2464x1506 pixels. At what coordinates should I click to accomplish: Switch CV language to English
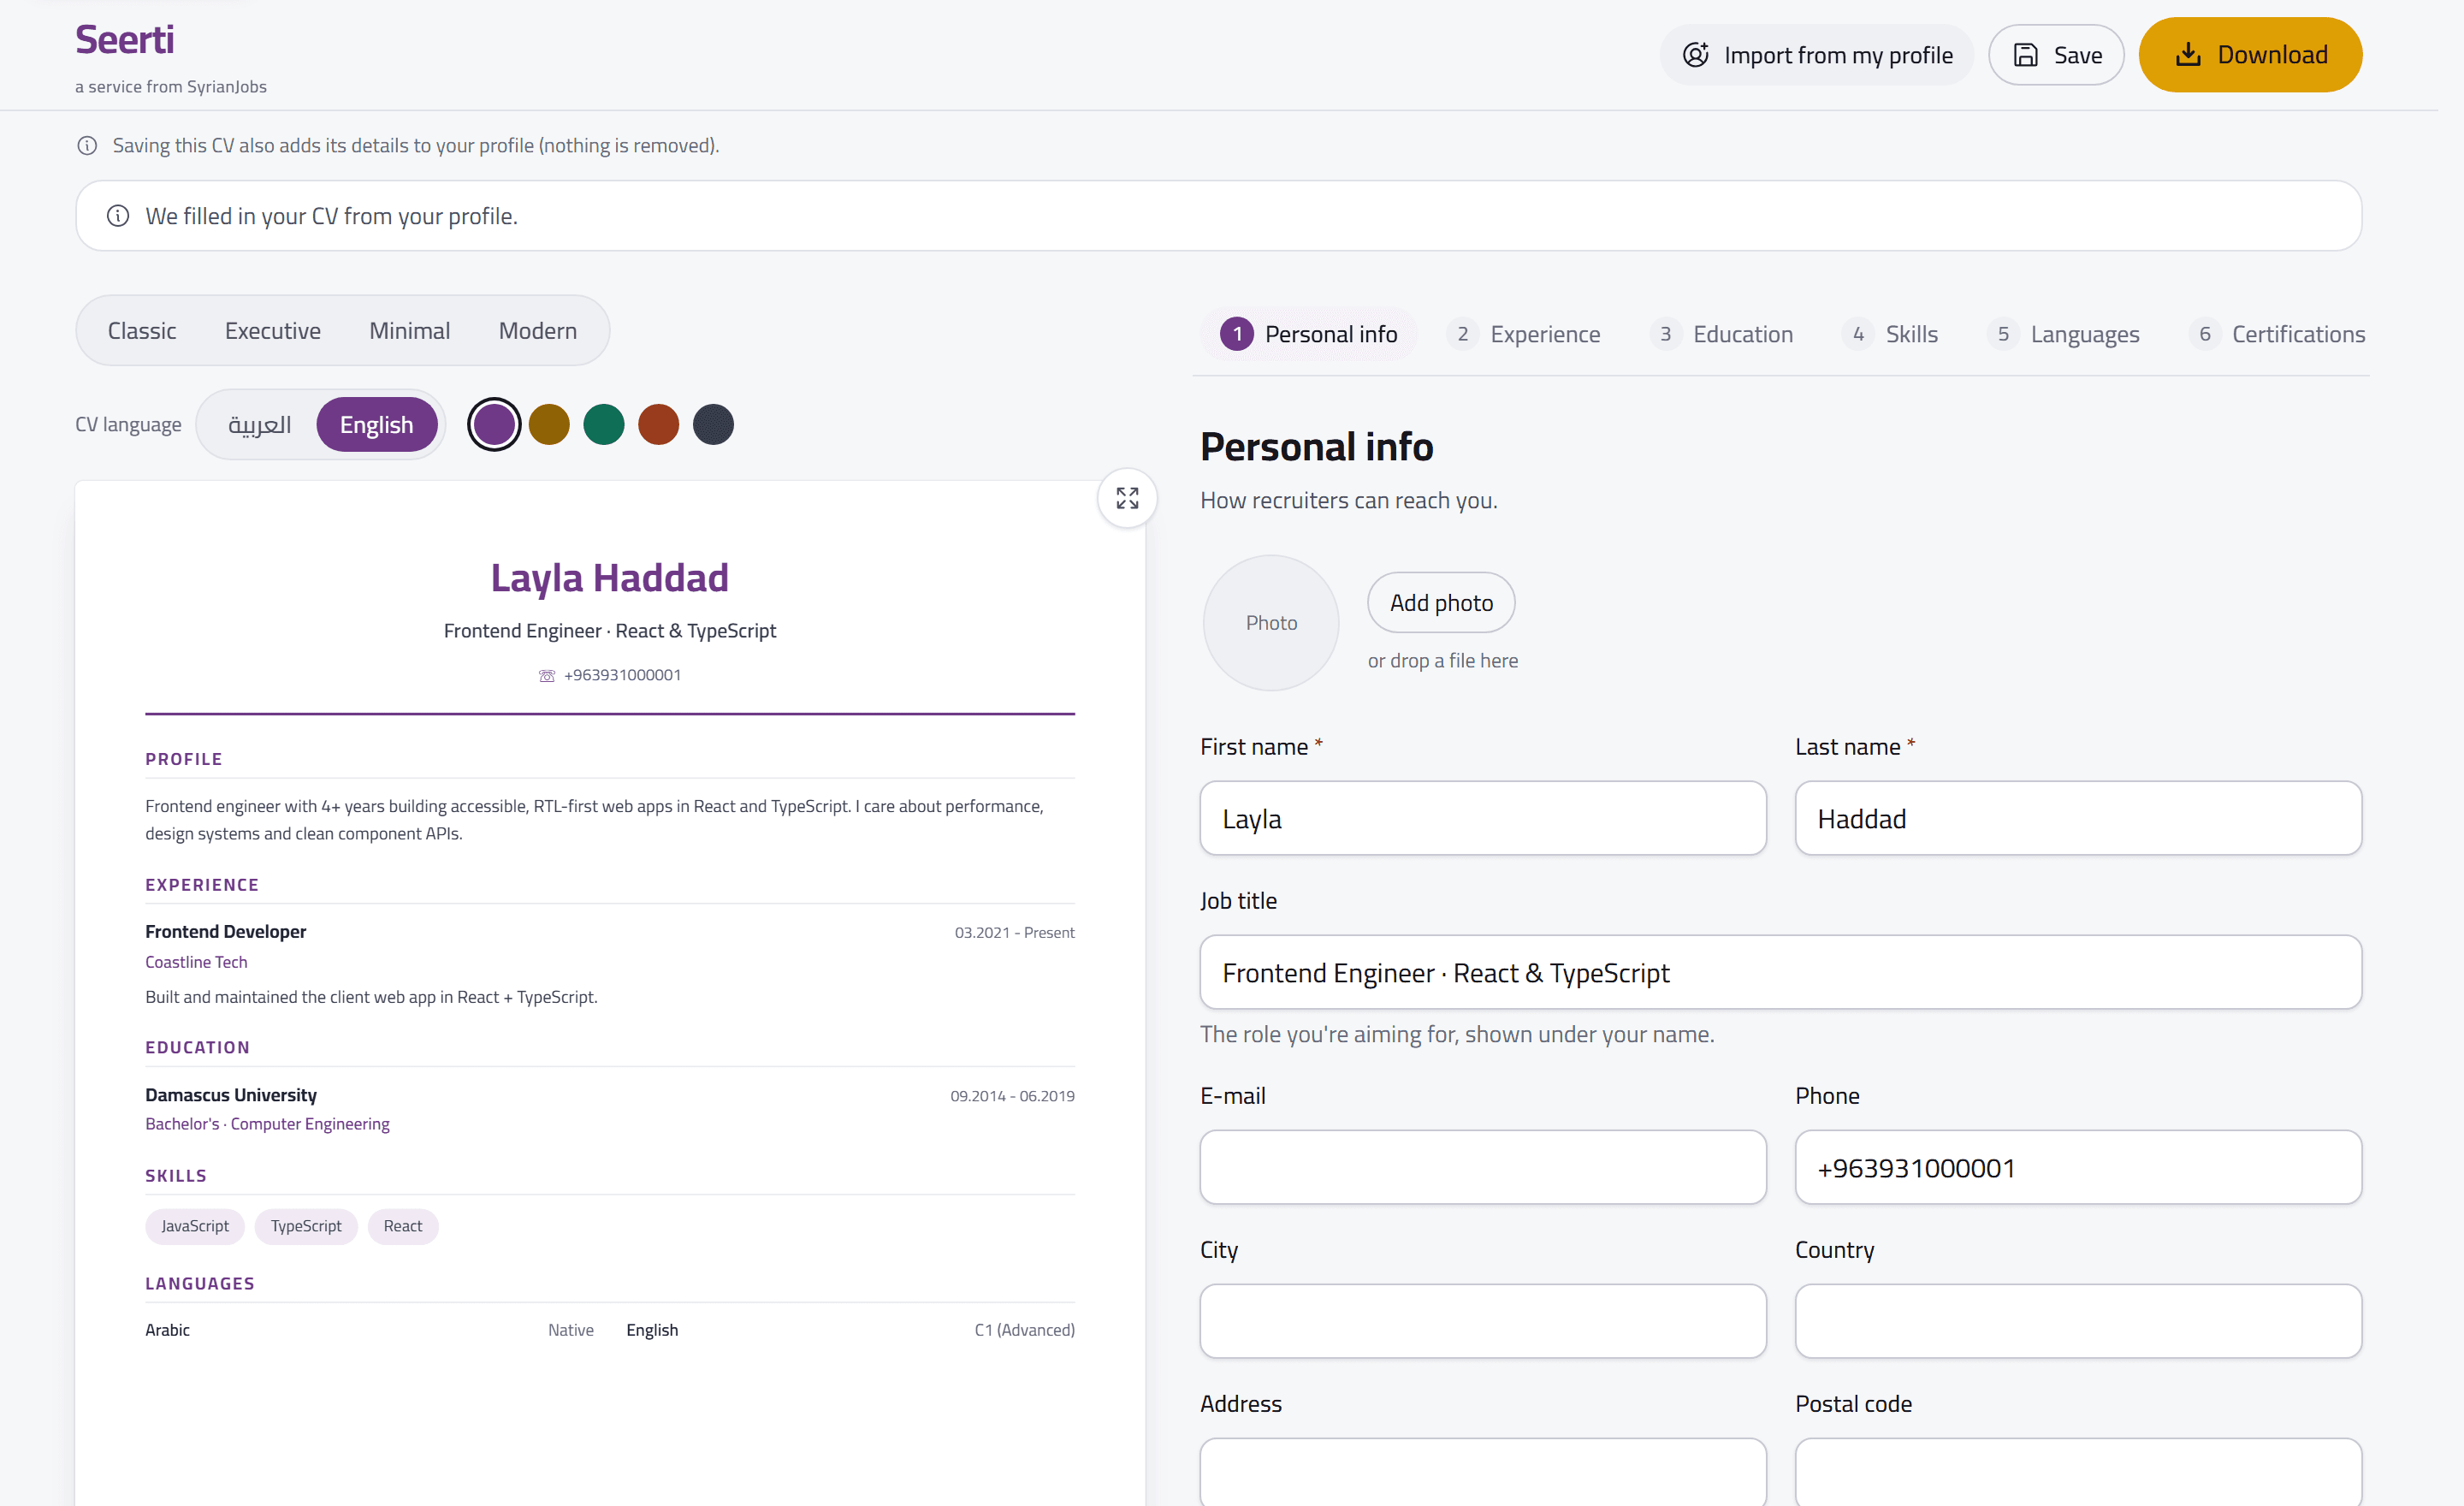pyautogui.click(x=377, y=425)
